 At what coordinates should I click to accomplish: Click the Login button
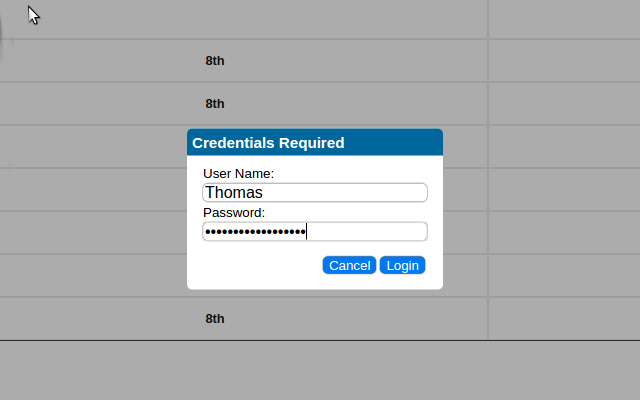pyautogui.click(x=402, y=265)
